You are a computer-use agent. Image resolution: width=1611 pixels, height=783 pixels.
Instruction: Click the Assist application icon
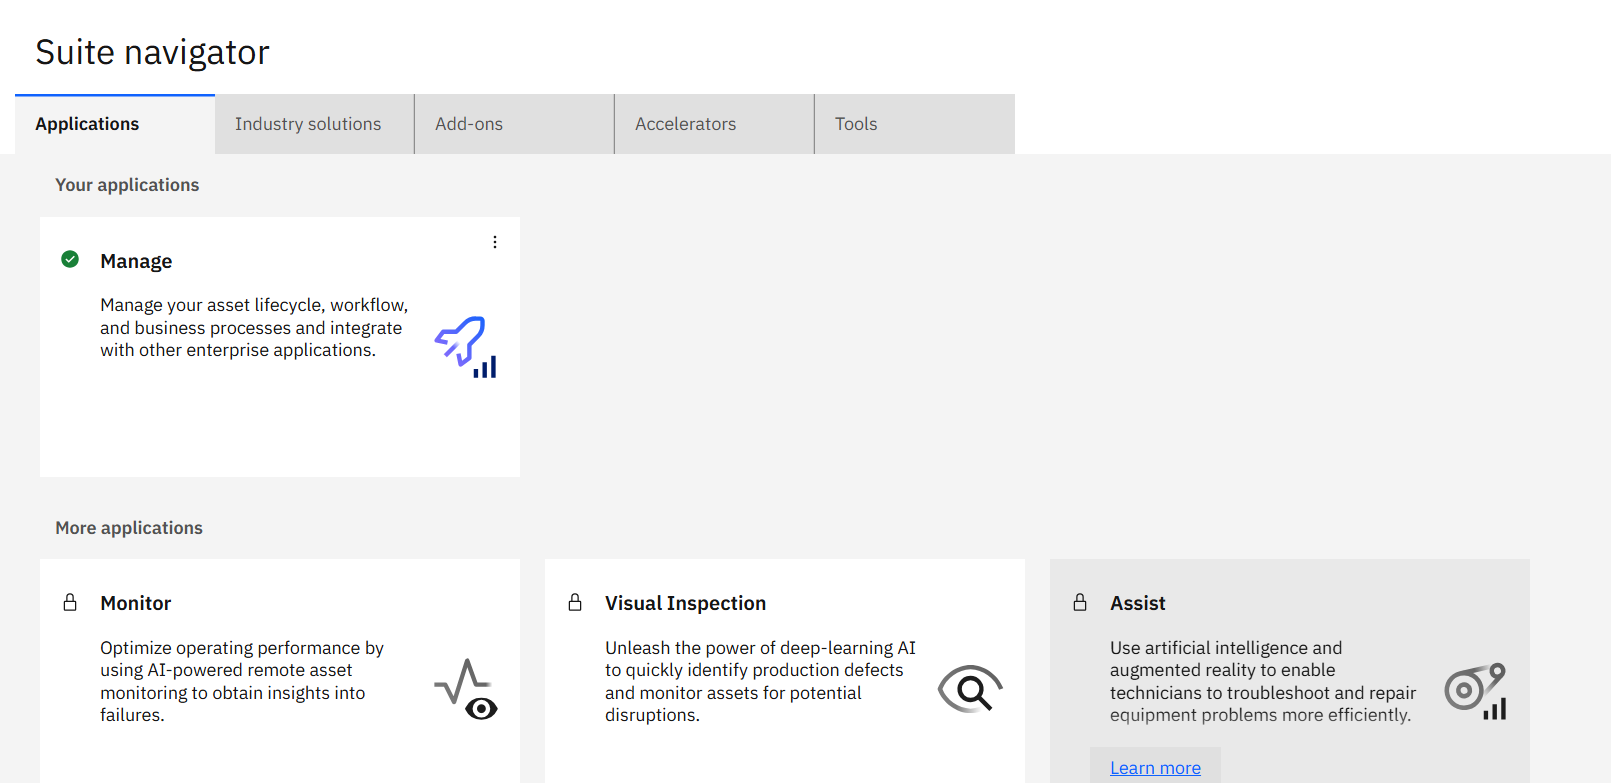pyautogui.click(x=1475, y=690)
